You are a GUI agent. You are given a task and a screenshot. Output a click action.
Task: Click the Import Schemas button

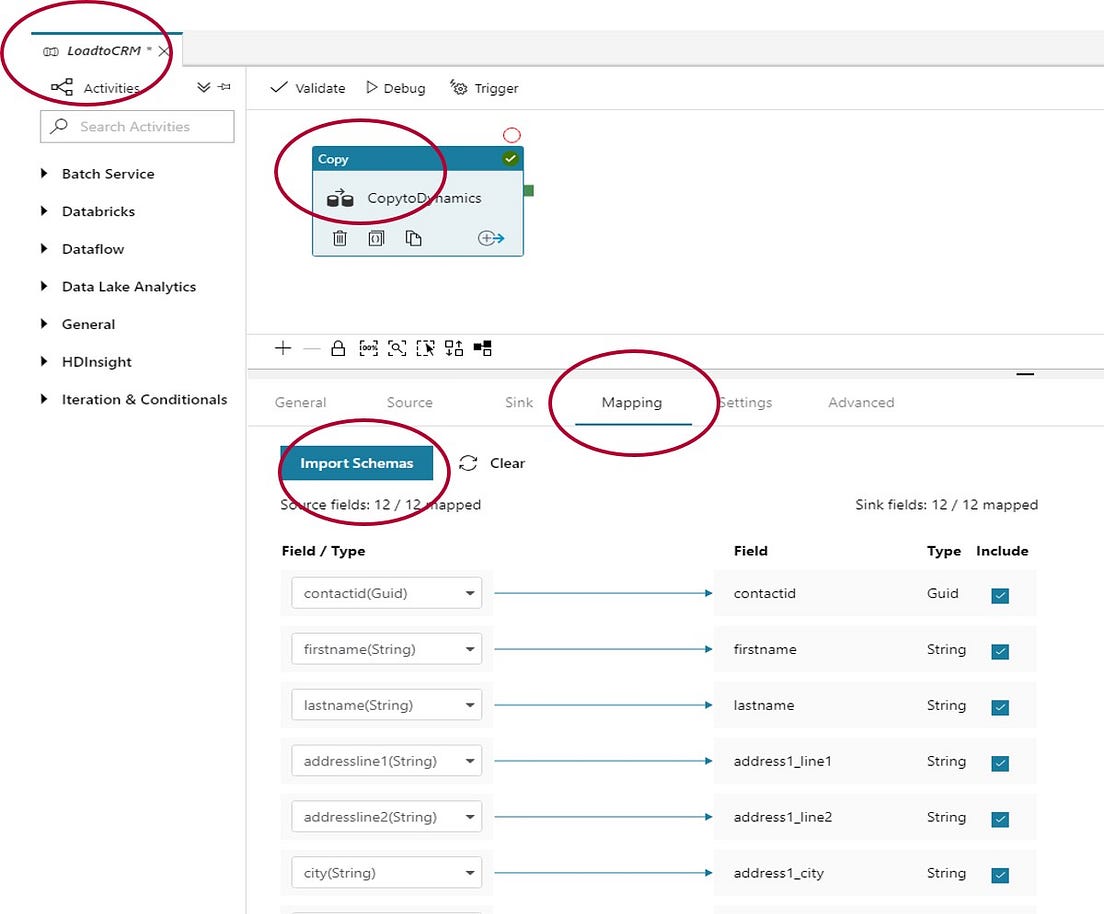[x=357, y=463]
